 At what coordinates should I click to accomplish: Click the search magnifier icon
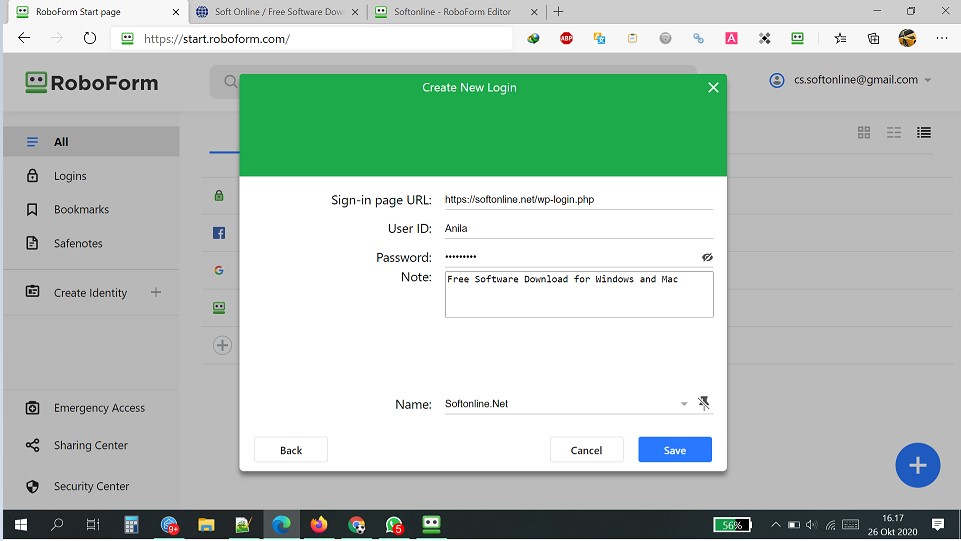(230, 81)
